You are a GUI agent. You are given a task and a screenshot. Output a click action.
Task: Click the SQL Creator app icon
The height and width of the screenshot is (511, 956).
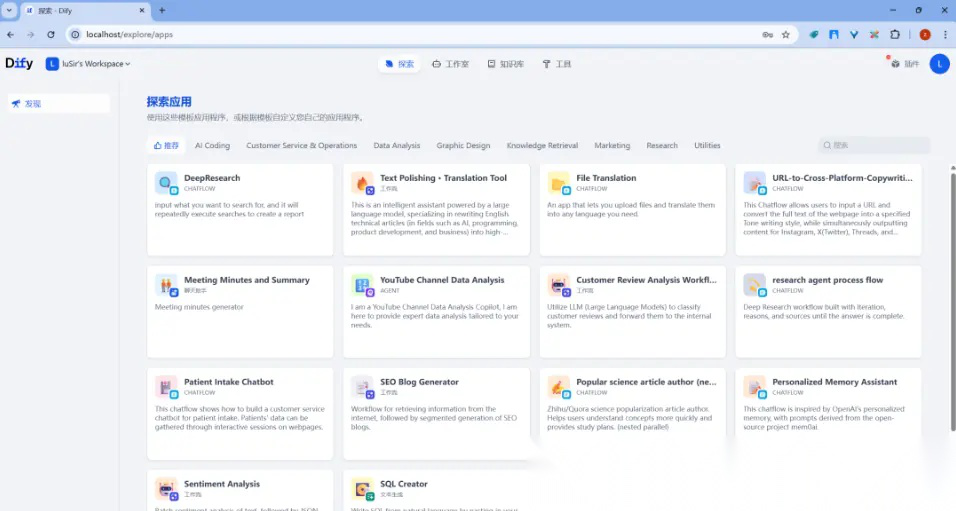coord(362,488)
